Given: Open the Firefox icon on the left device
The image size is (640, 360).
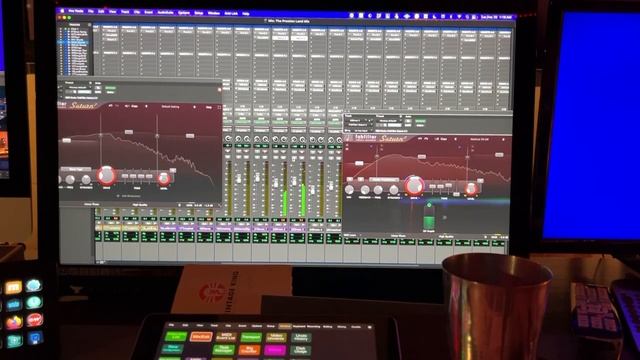Looking at the screenshot, I should (x=13, y=322).
